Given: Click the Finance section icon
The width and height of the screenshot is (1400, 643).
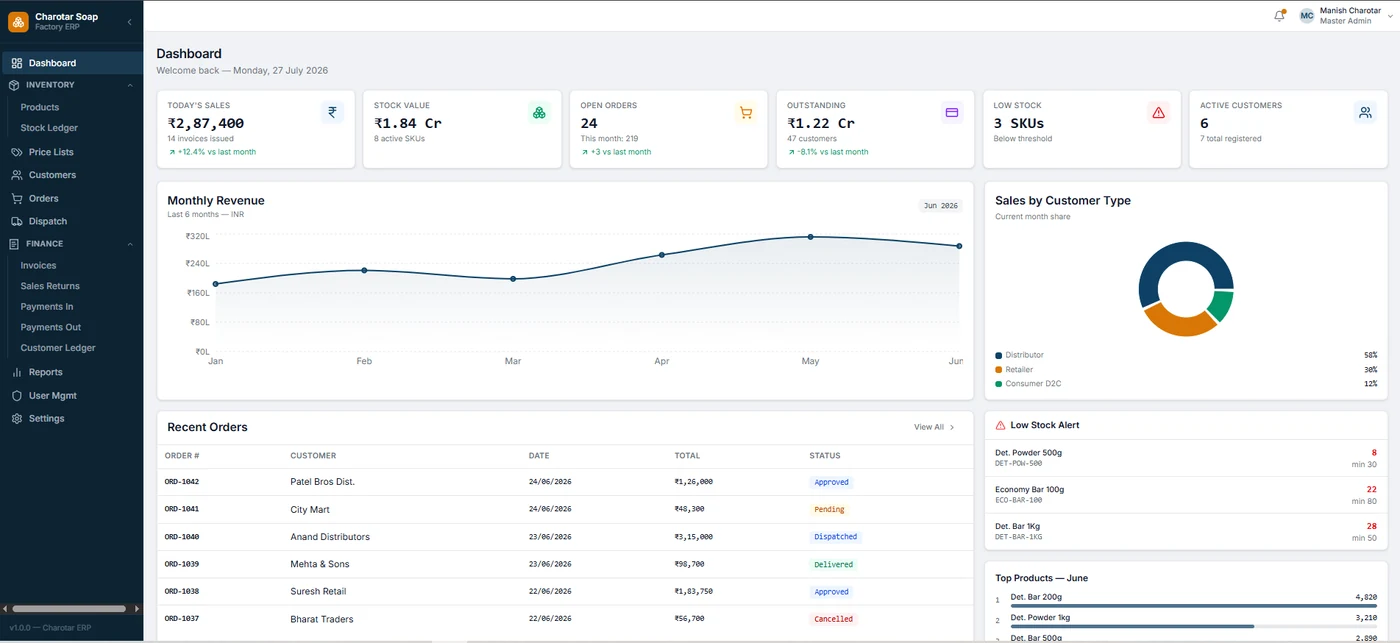Looking at the screenshot, I should pos(14,243).
